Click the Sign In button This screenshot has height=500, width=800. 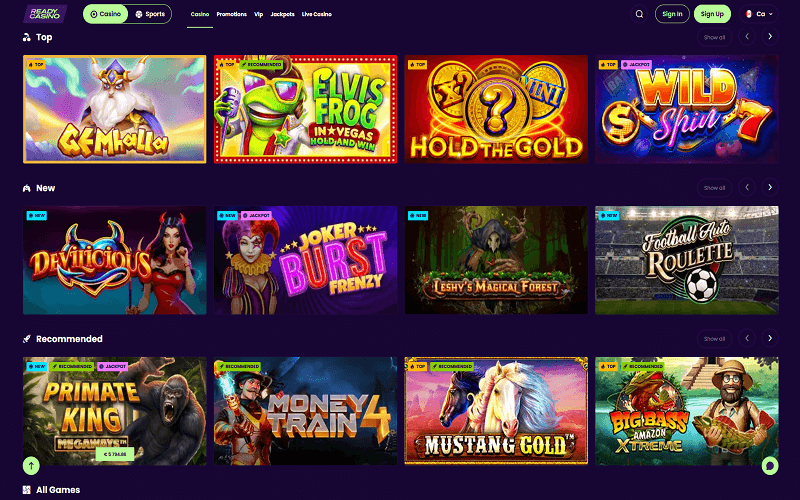[x=672, y=14]
